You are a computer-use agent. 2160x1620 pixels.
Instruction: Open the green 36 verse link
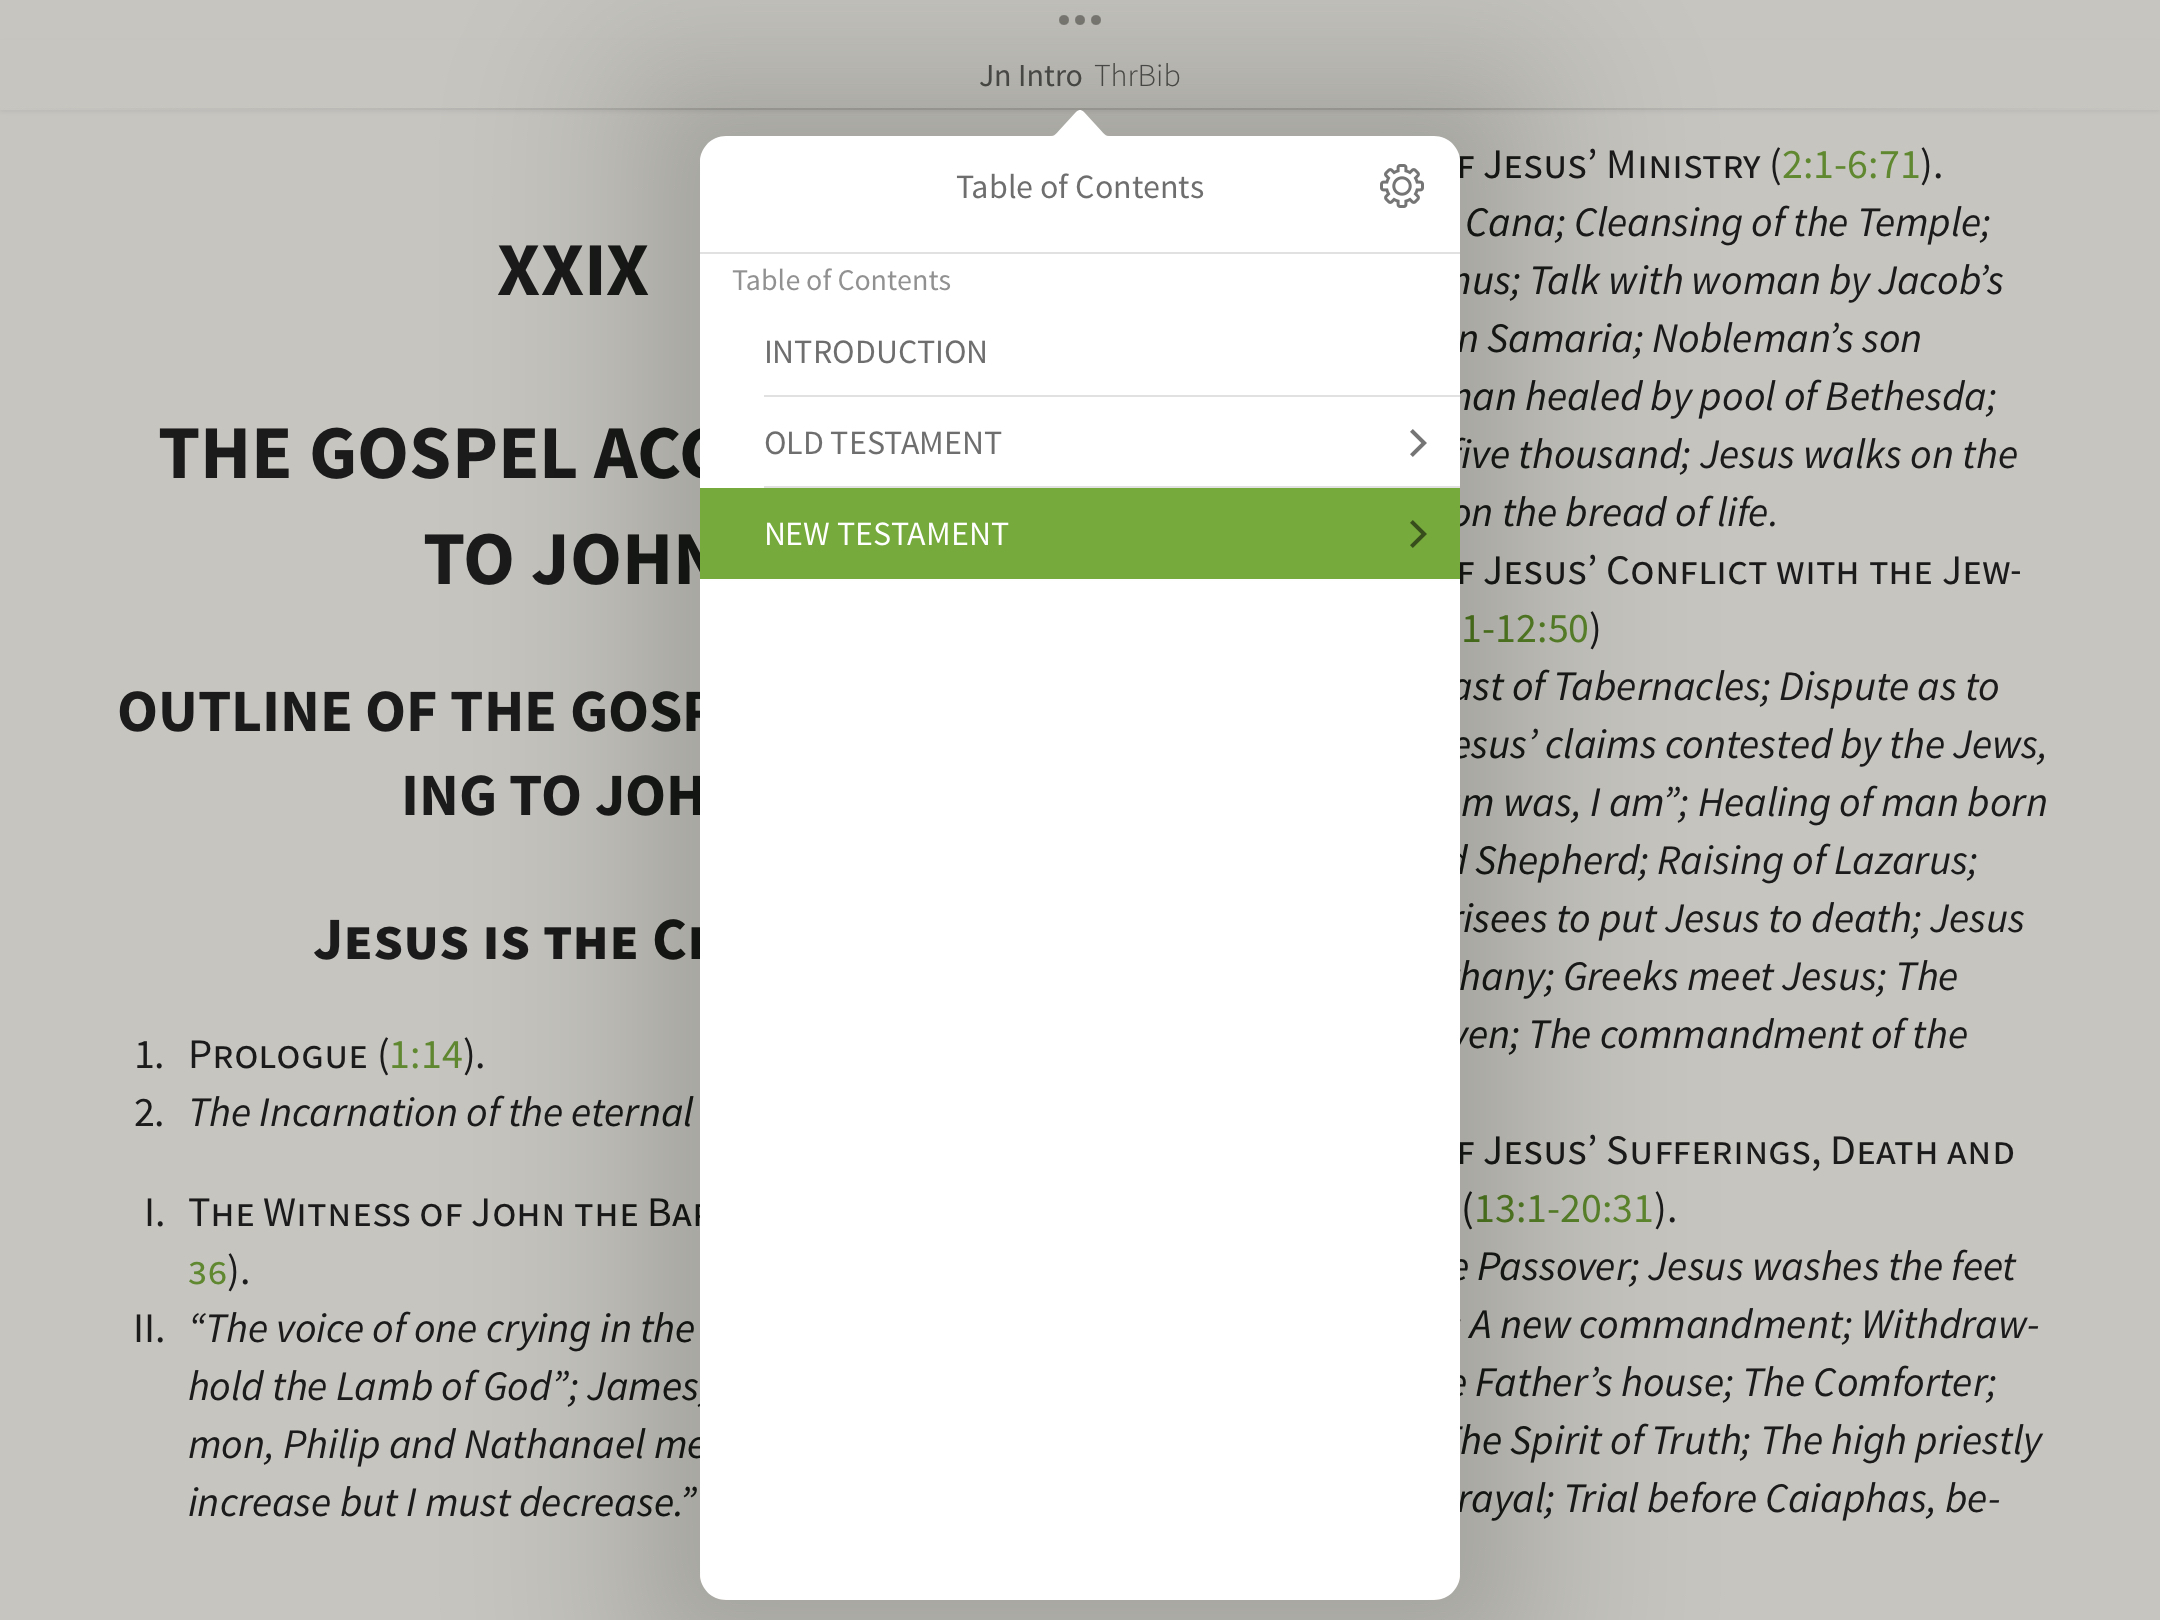click(207, 1272)
